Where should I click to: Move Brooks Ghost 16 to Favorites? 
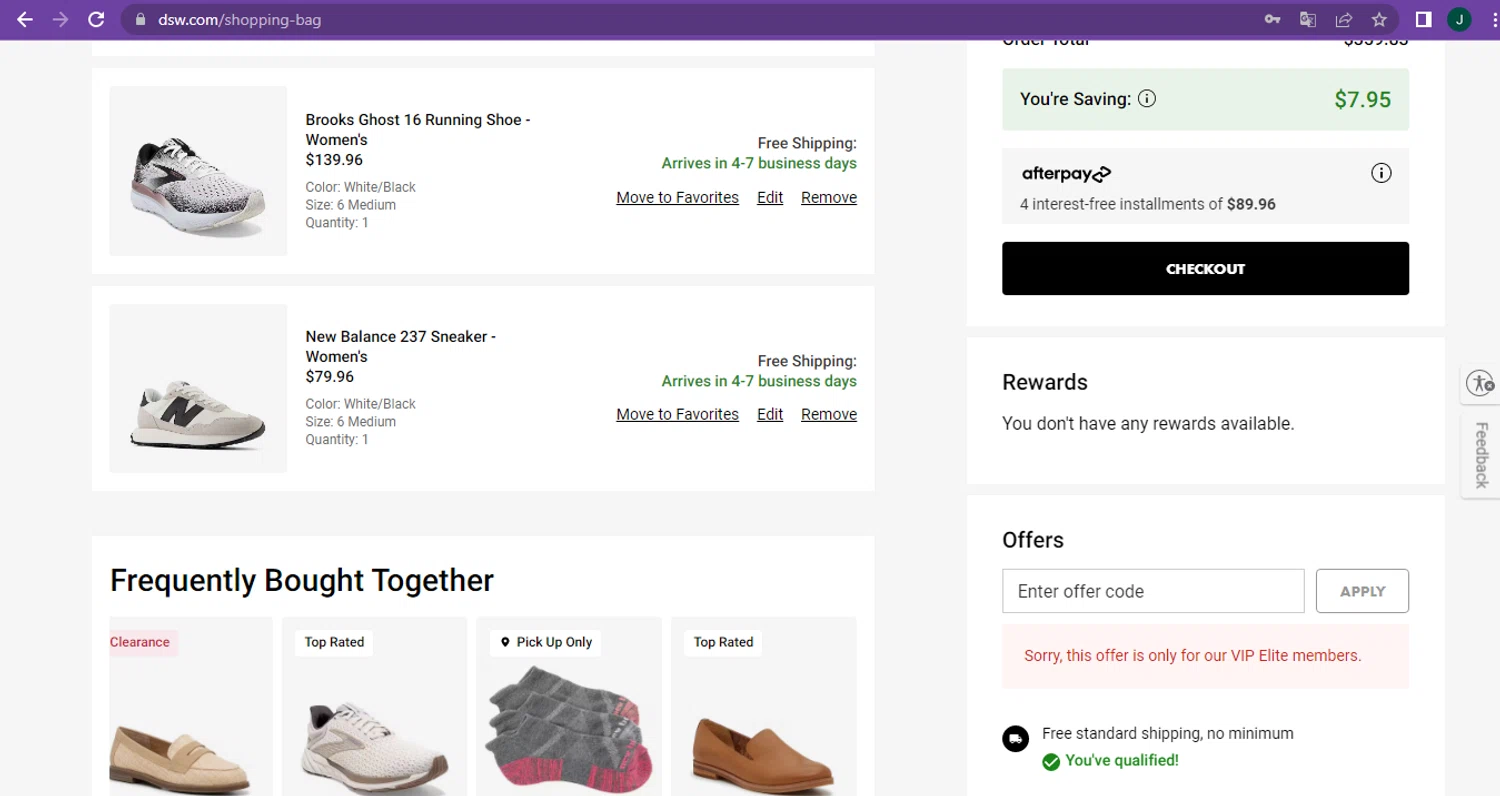pos(677,197)
